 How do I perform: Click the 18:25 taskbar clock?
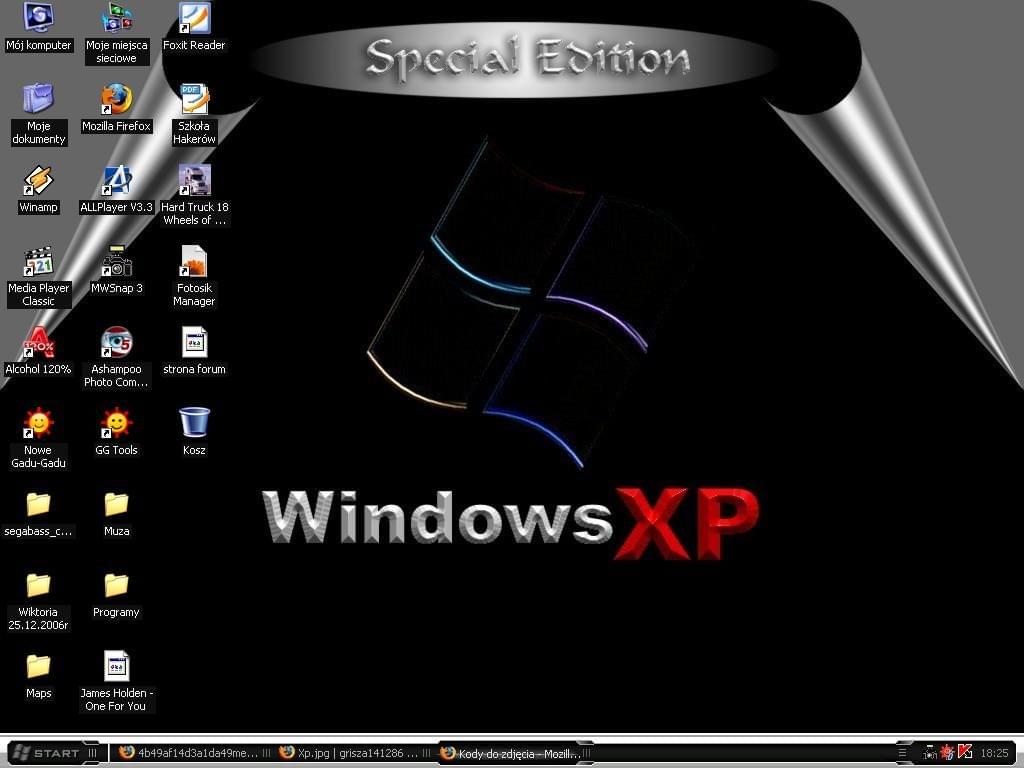coord(994,753)
